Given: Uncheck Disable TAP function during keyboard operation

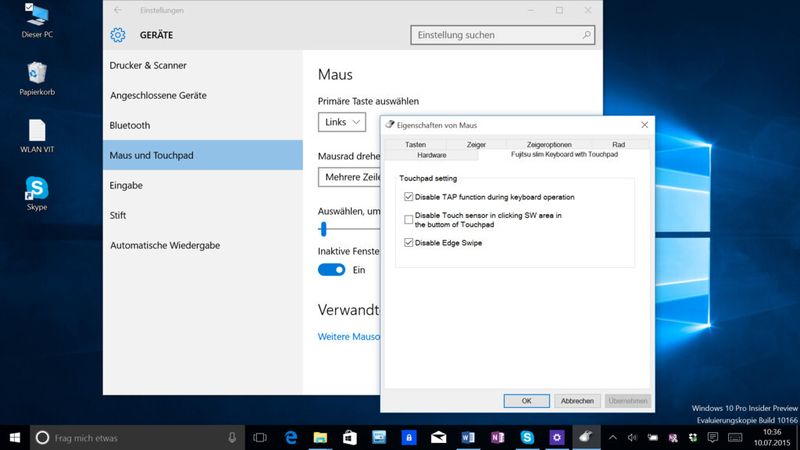Looking at the screenshot, I should click(x=408, y=197).
